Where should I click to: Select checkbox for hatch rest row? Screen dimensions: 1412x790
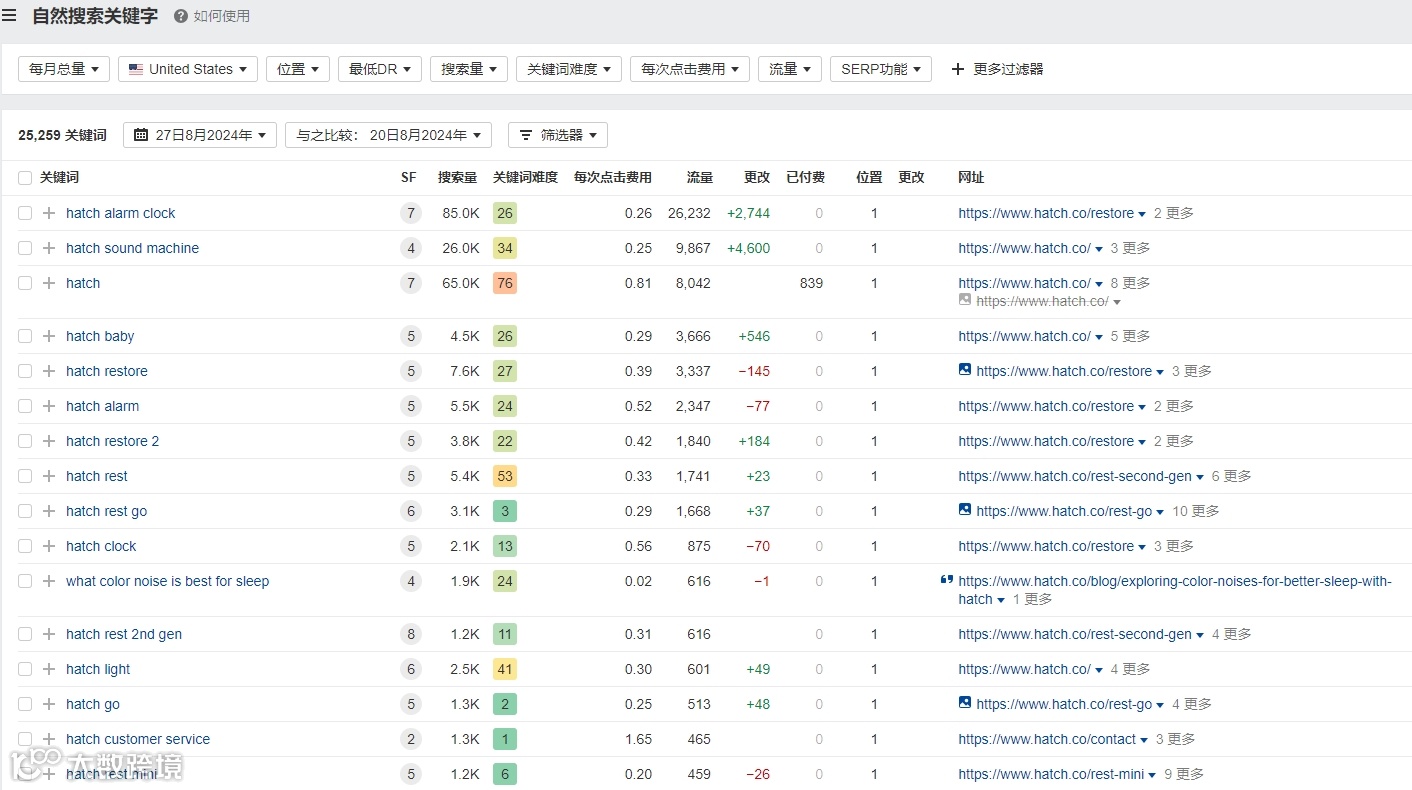point(25,476)
